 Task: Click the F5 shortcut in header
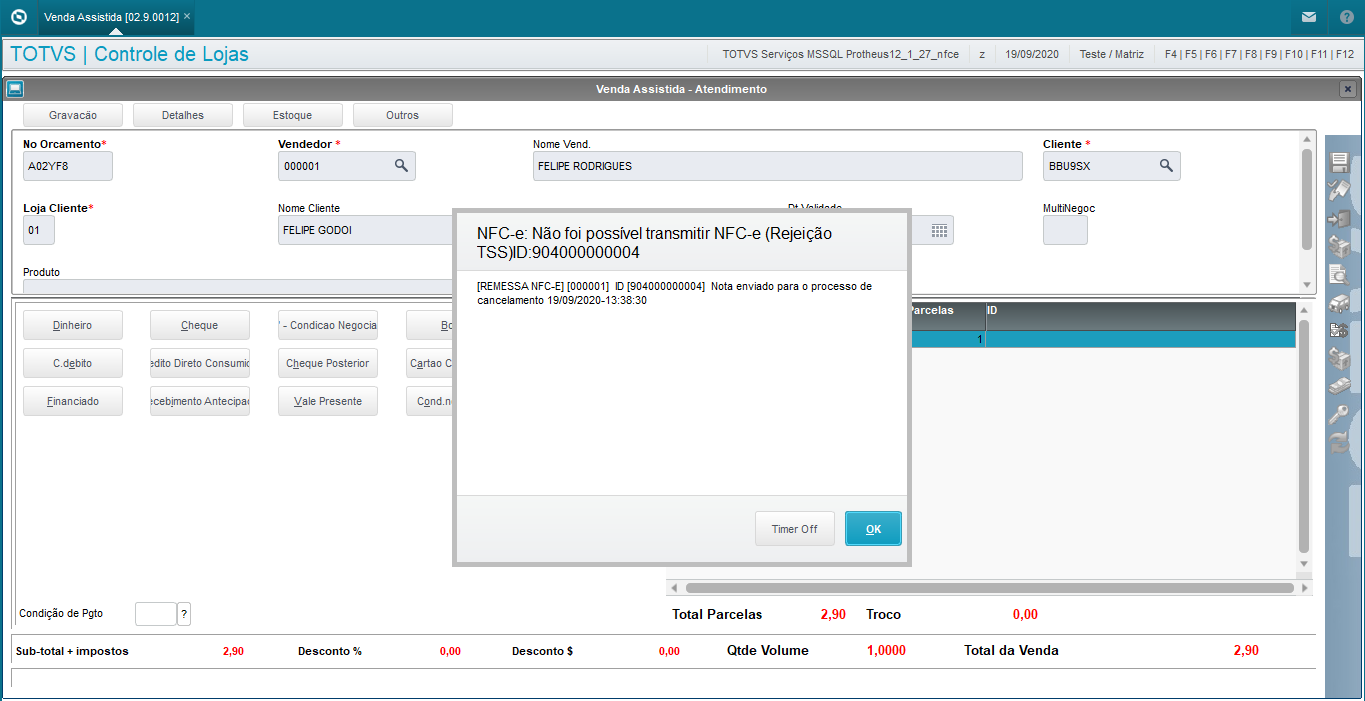click(x=1191, y=54)
